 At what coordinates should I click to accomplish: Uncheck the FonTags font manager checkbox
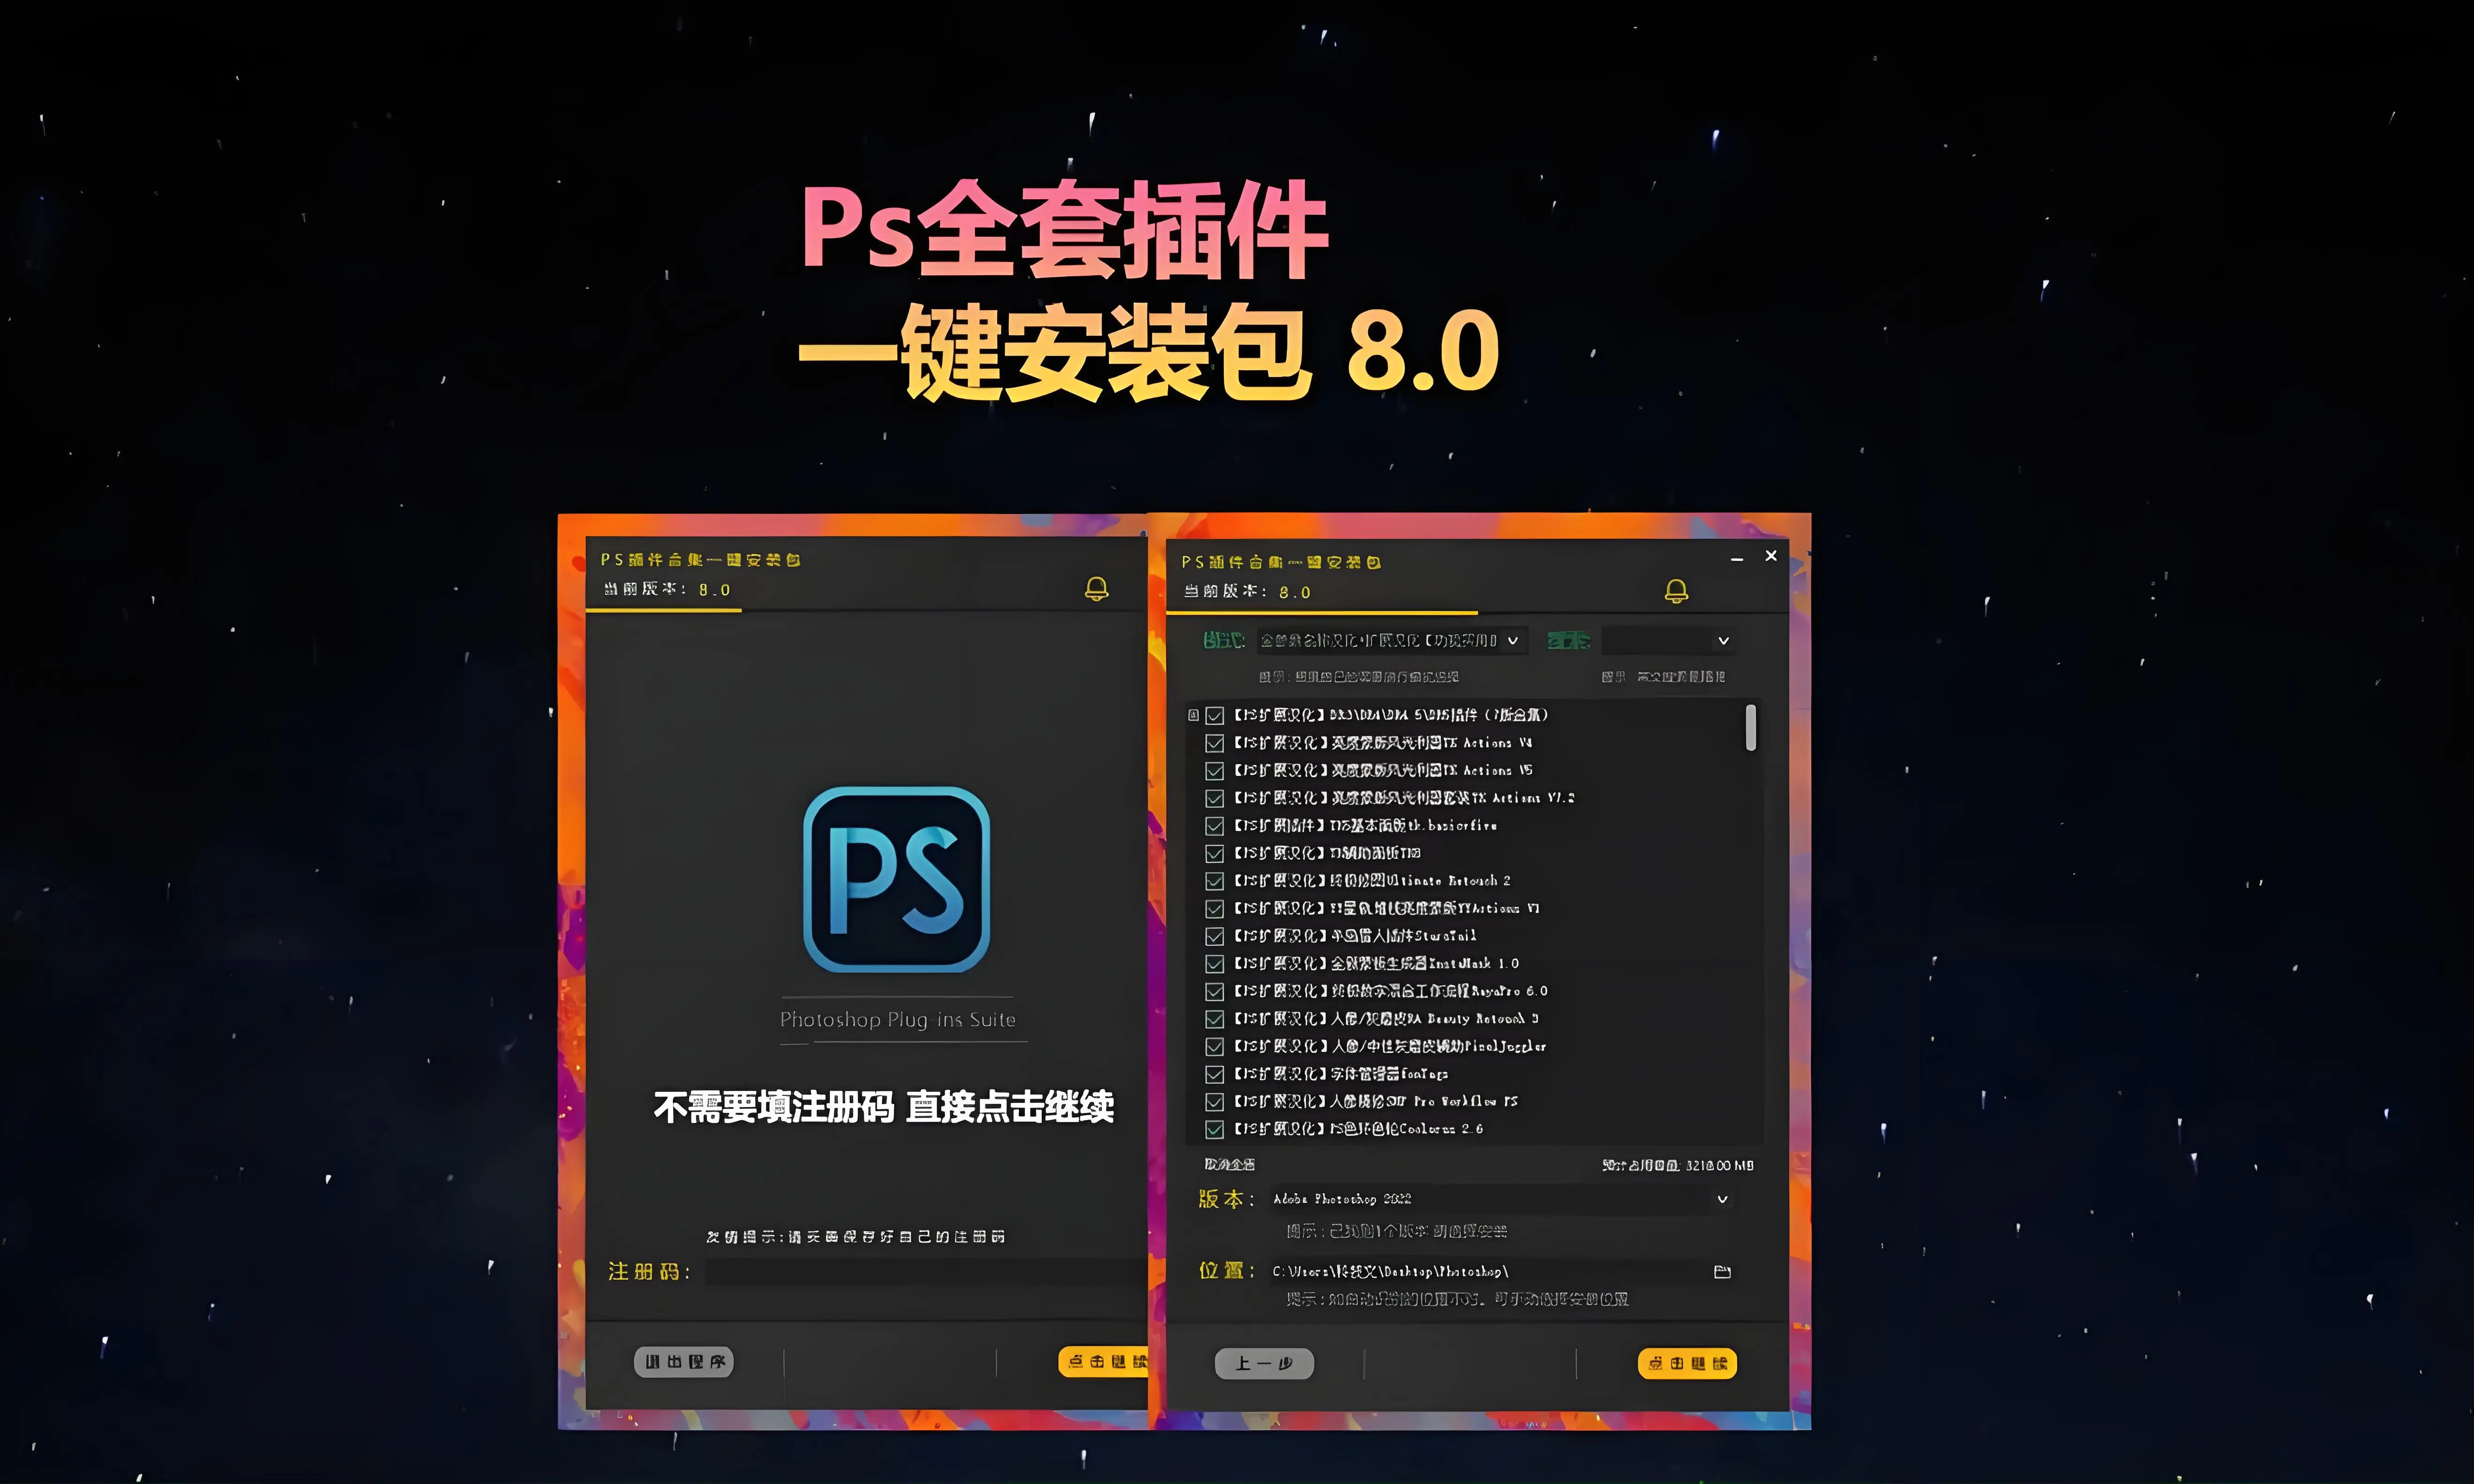click(x=1214, y=1074)
